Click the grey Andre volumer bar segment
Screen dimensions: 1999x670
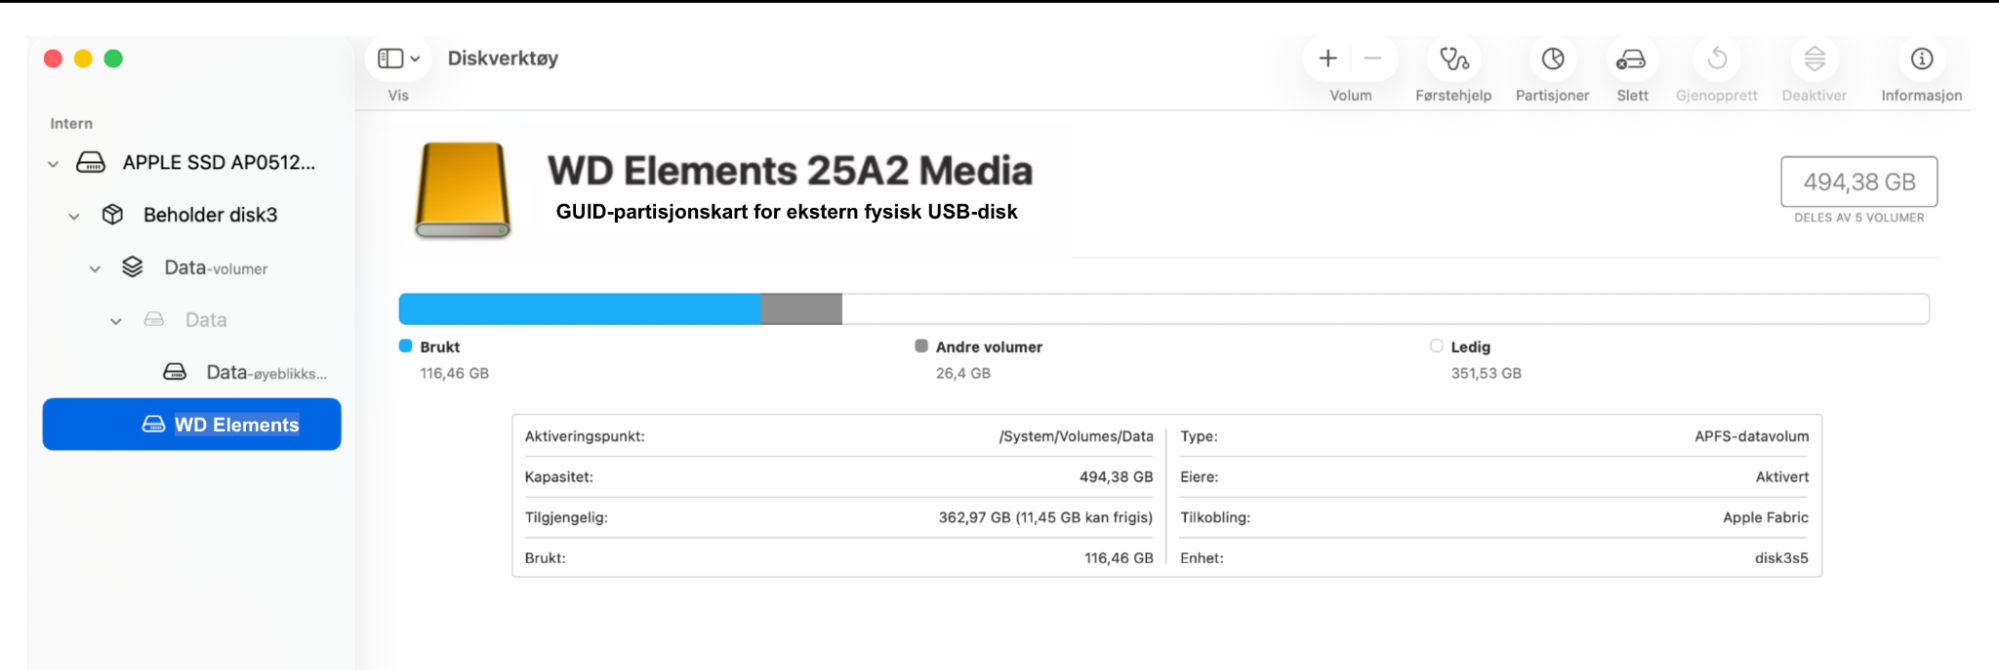click(801, 309)
